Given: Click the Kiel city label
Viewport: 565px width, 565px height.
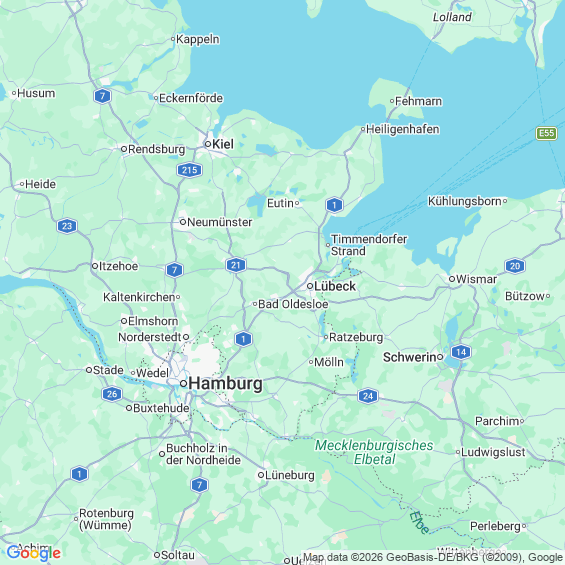Looking at the screenshot, I should [223, 144].
